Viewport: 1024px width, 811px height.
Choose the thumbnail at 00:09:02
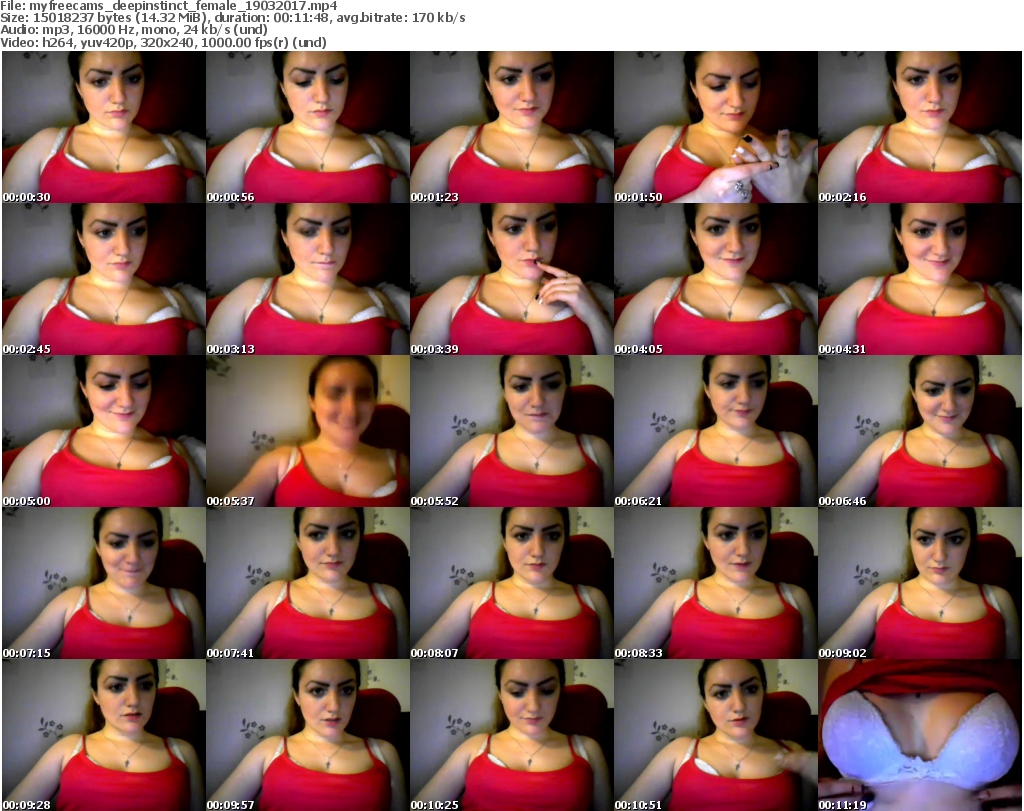[x=920, y=583]
